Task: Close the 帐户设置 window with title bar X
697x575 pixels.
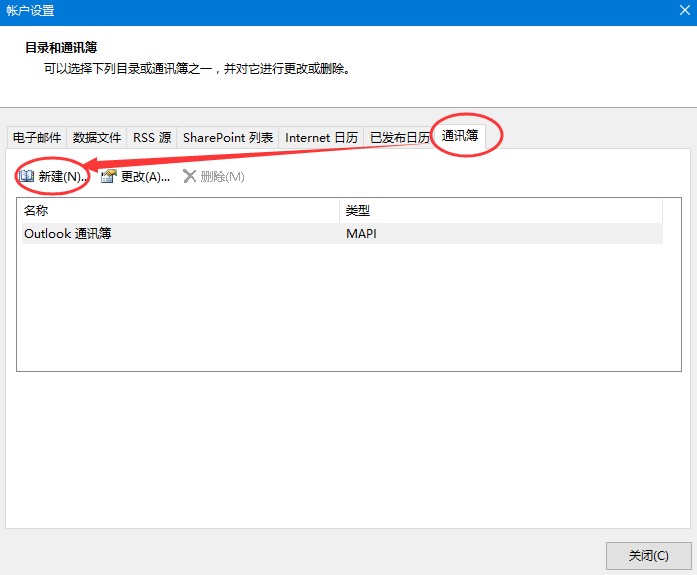Action: 680,12
